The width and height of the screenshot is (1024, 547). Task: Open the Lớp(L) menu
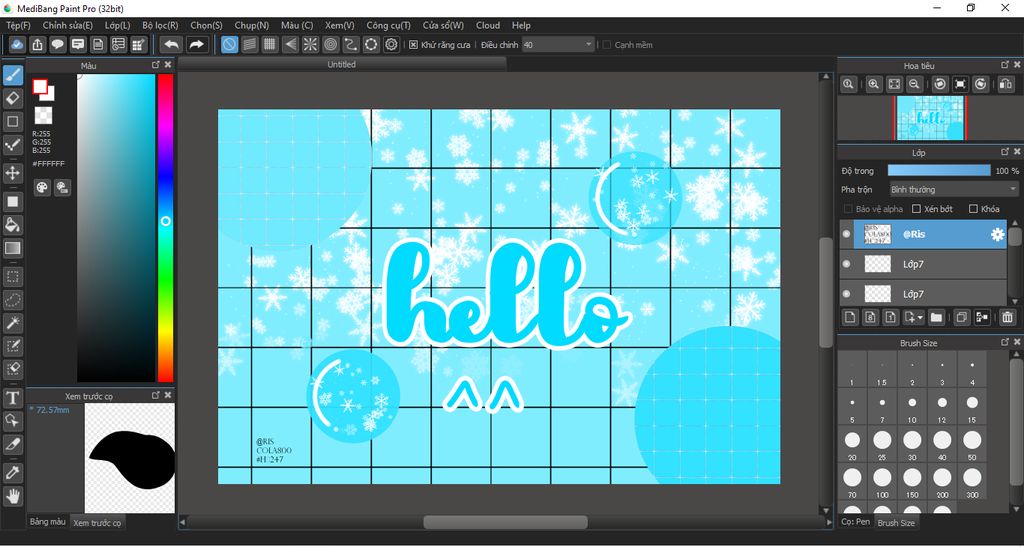(x=118, y=25)
